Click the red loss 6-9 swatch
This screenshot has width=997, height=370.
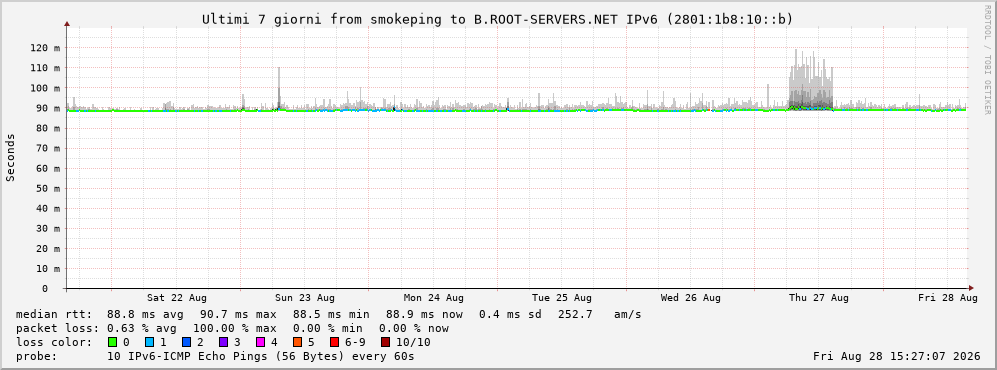click(334, 342)
